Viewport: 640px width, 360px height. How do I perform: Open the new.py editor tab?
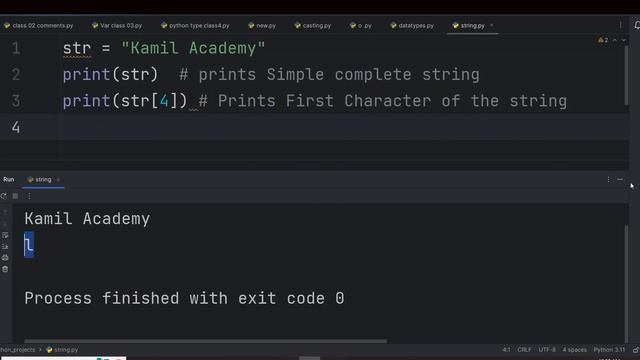[262, 25]
